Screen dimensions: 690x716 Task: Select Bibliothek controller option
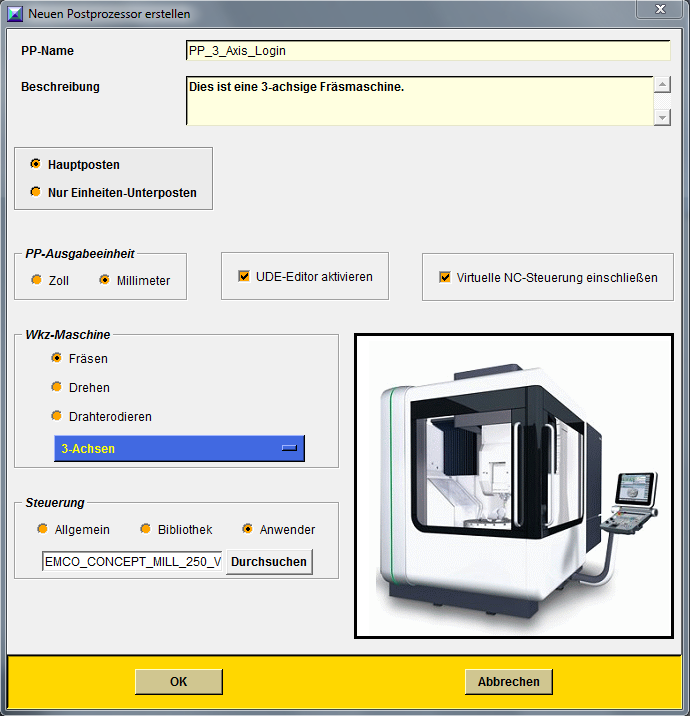(x=145, y=529)
